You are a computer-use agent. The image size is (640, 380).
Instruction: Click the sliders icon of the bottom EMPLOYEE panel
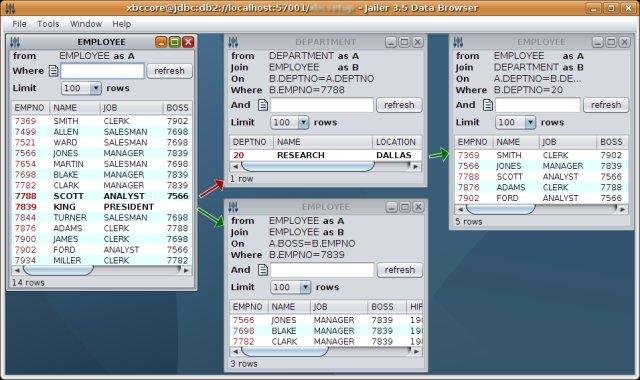coord(233,207)
